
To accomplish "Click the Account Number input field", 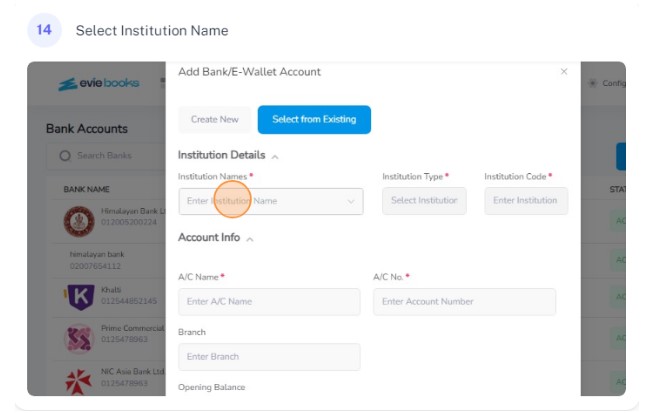I will click(464, 302).
